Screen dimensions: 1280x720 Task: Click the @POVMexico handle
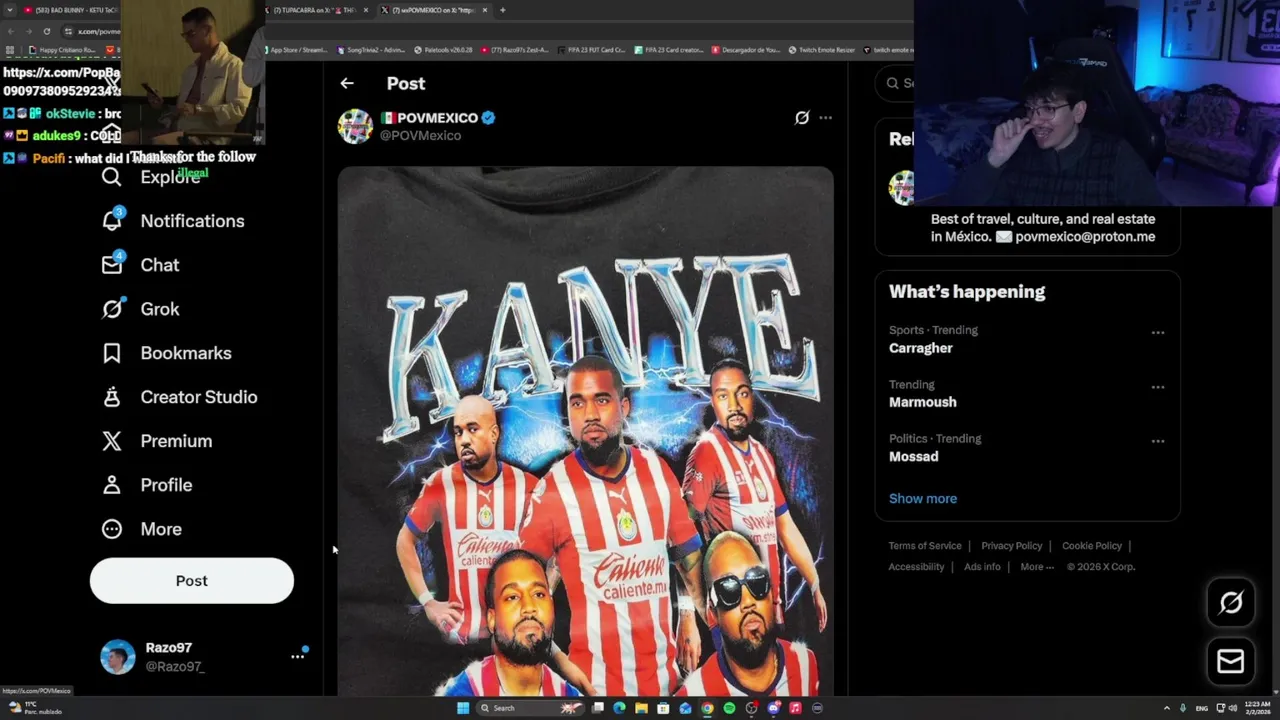tap(420, 136)
